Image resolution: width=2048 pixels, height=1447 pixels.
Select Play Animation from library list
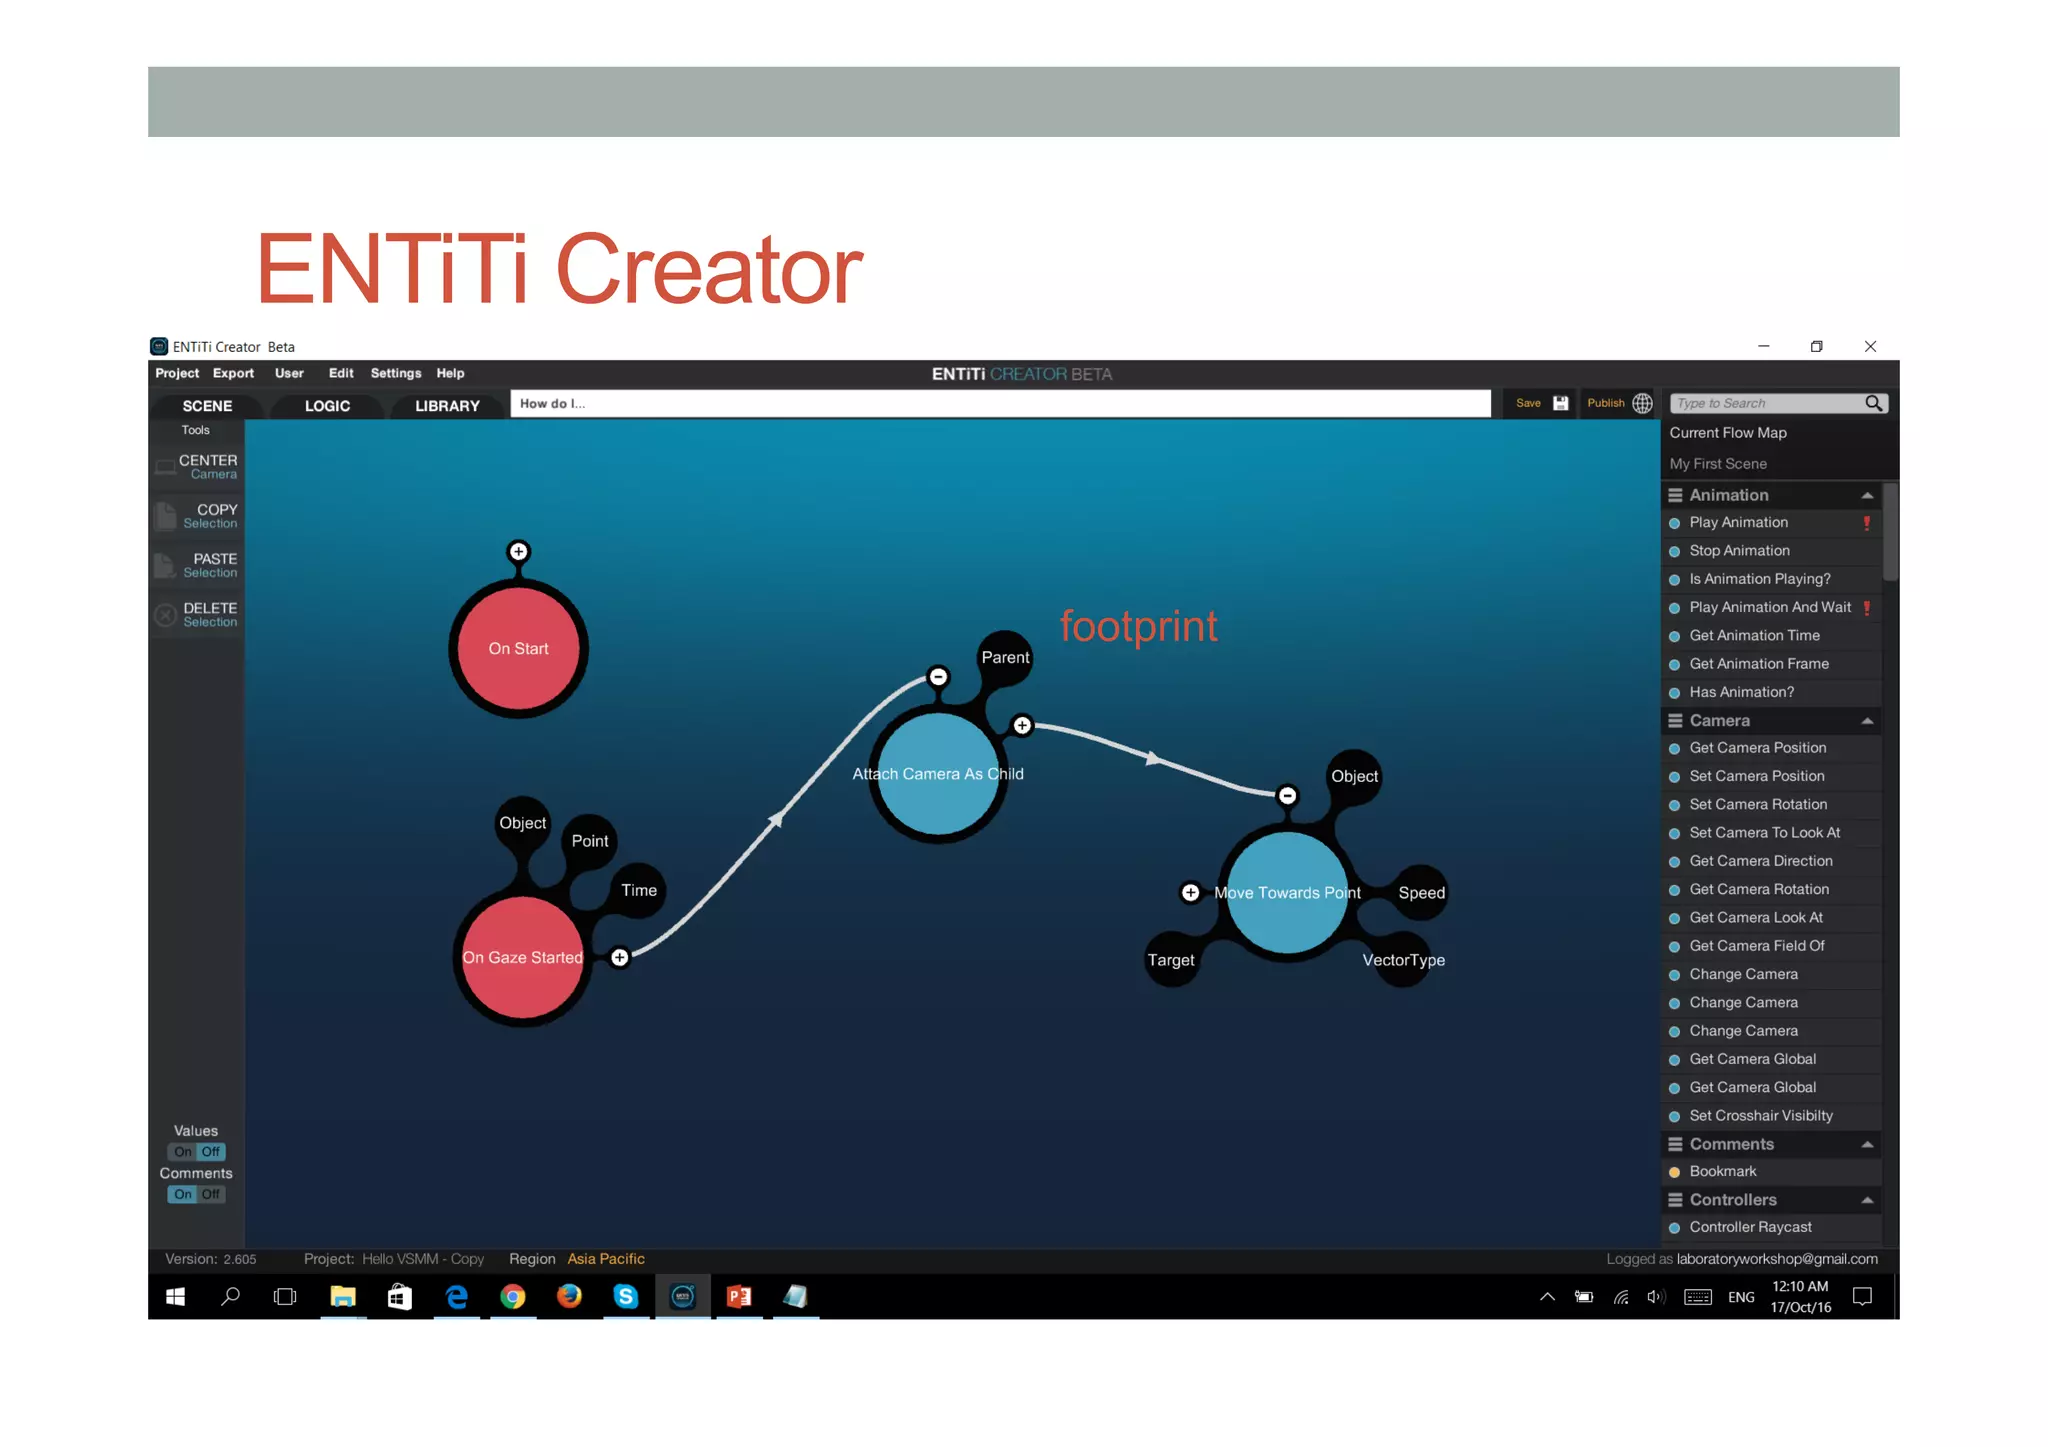[1771, 523]
